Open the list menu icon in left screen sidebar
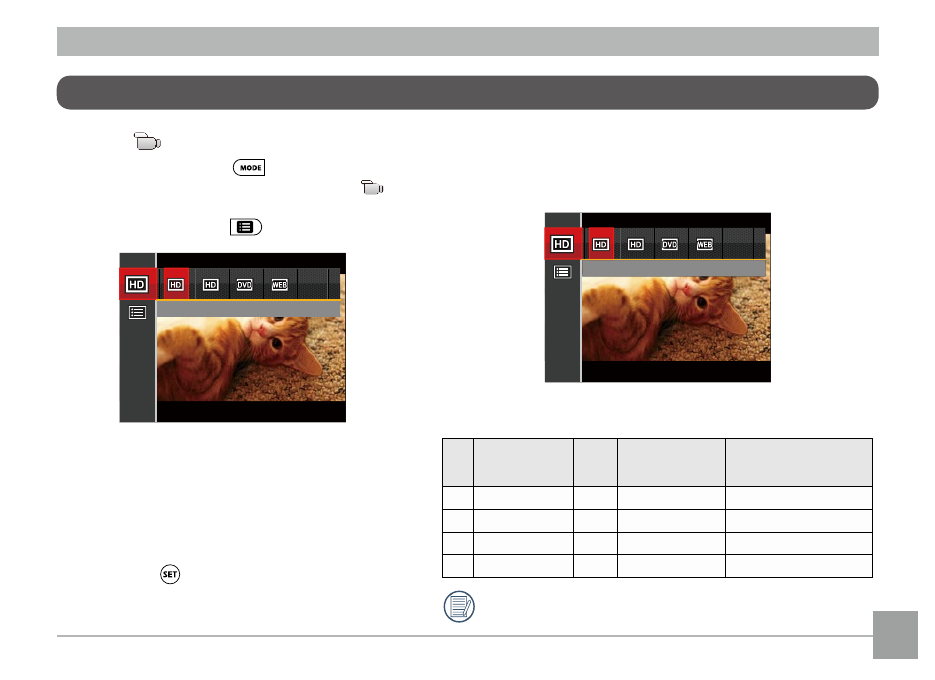 (137, 313)
